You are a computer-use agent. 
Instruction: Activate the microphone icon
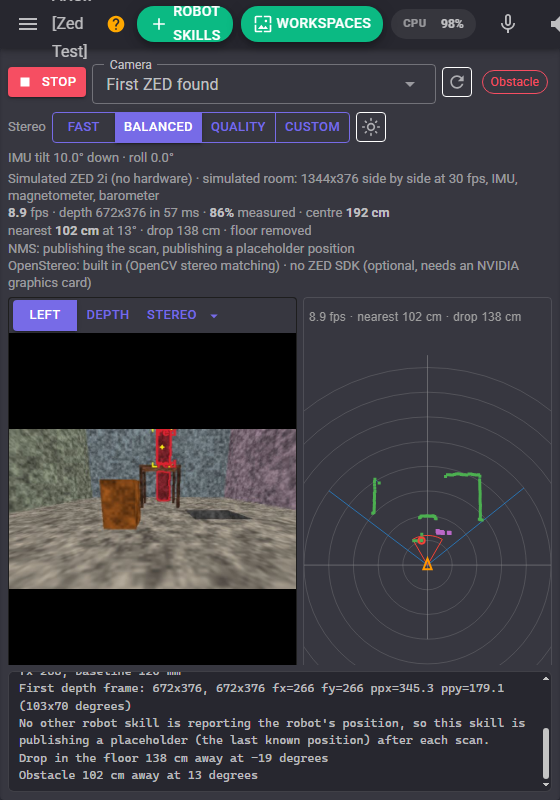coord(507,24)
